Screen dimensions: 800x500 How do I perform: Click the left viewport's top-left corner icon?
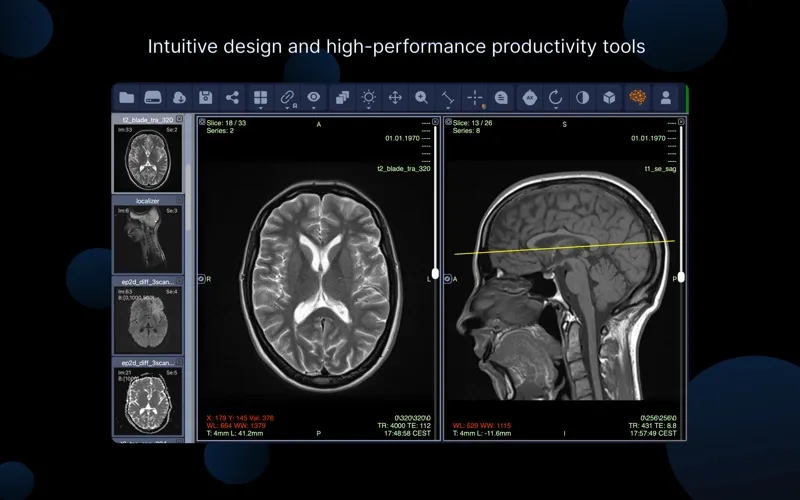[x=202, y=122]
